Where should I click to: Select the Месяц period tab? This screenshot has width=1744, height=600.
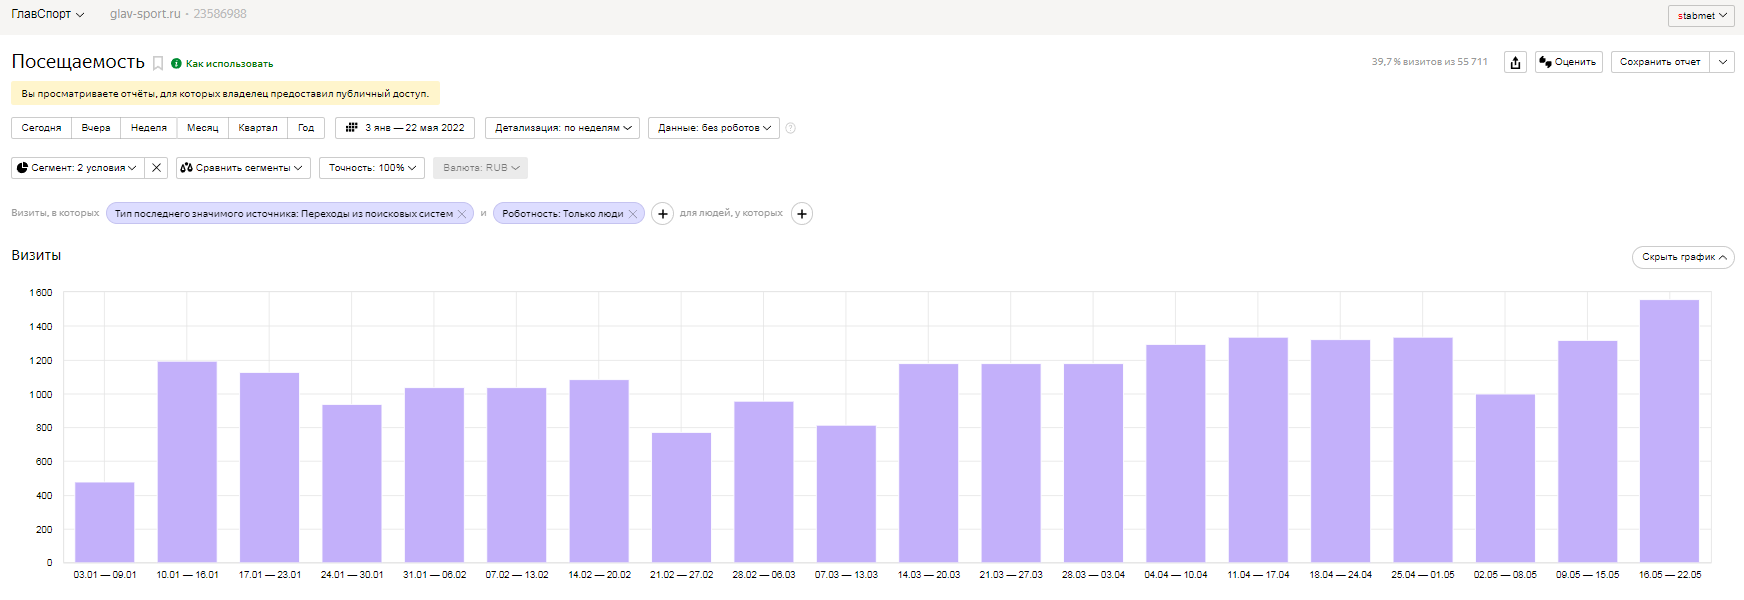tap(203, 128)
